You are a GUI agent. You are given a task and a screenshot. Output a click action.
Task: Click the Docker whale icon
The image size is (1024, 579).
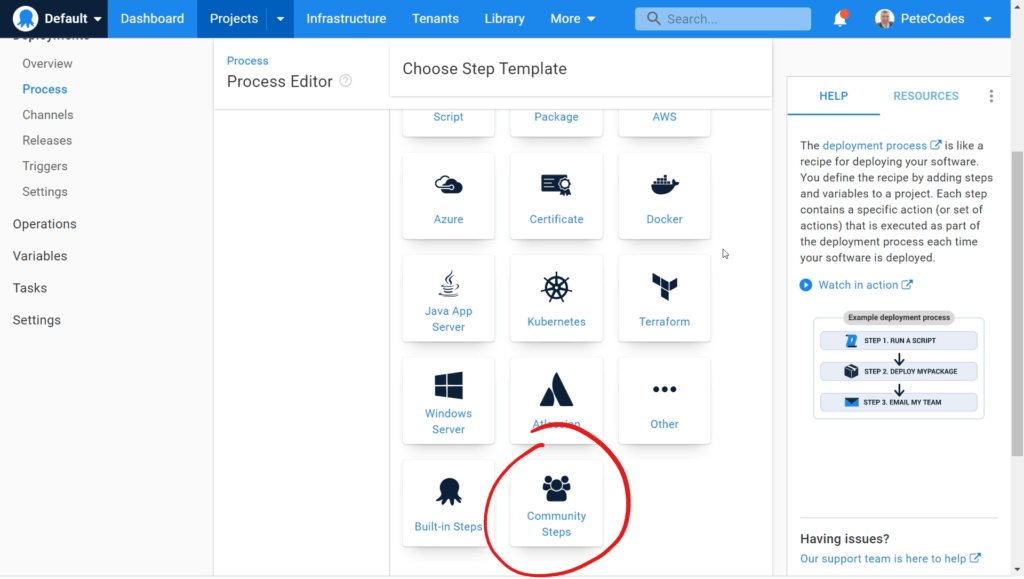(665, 185)
